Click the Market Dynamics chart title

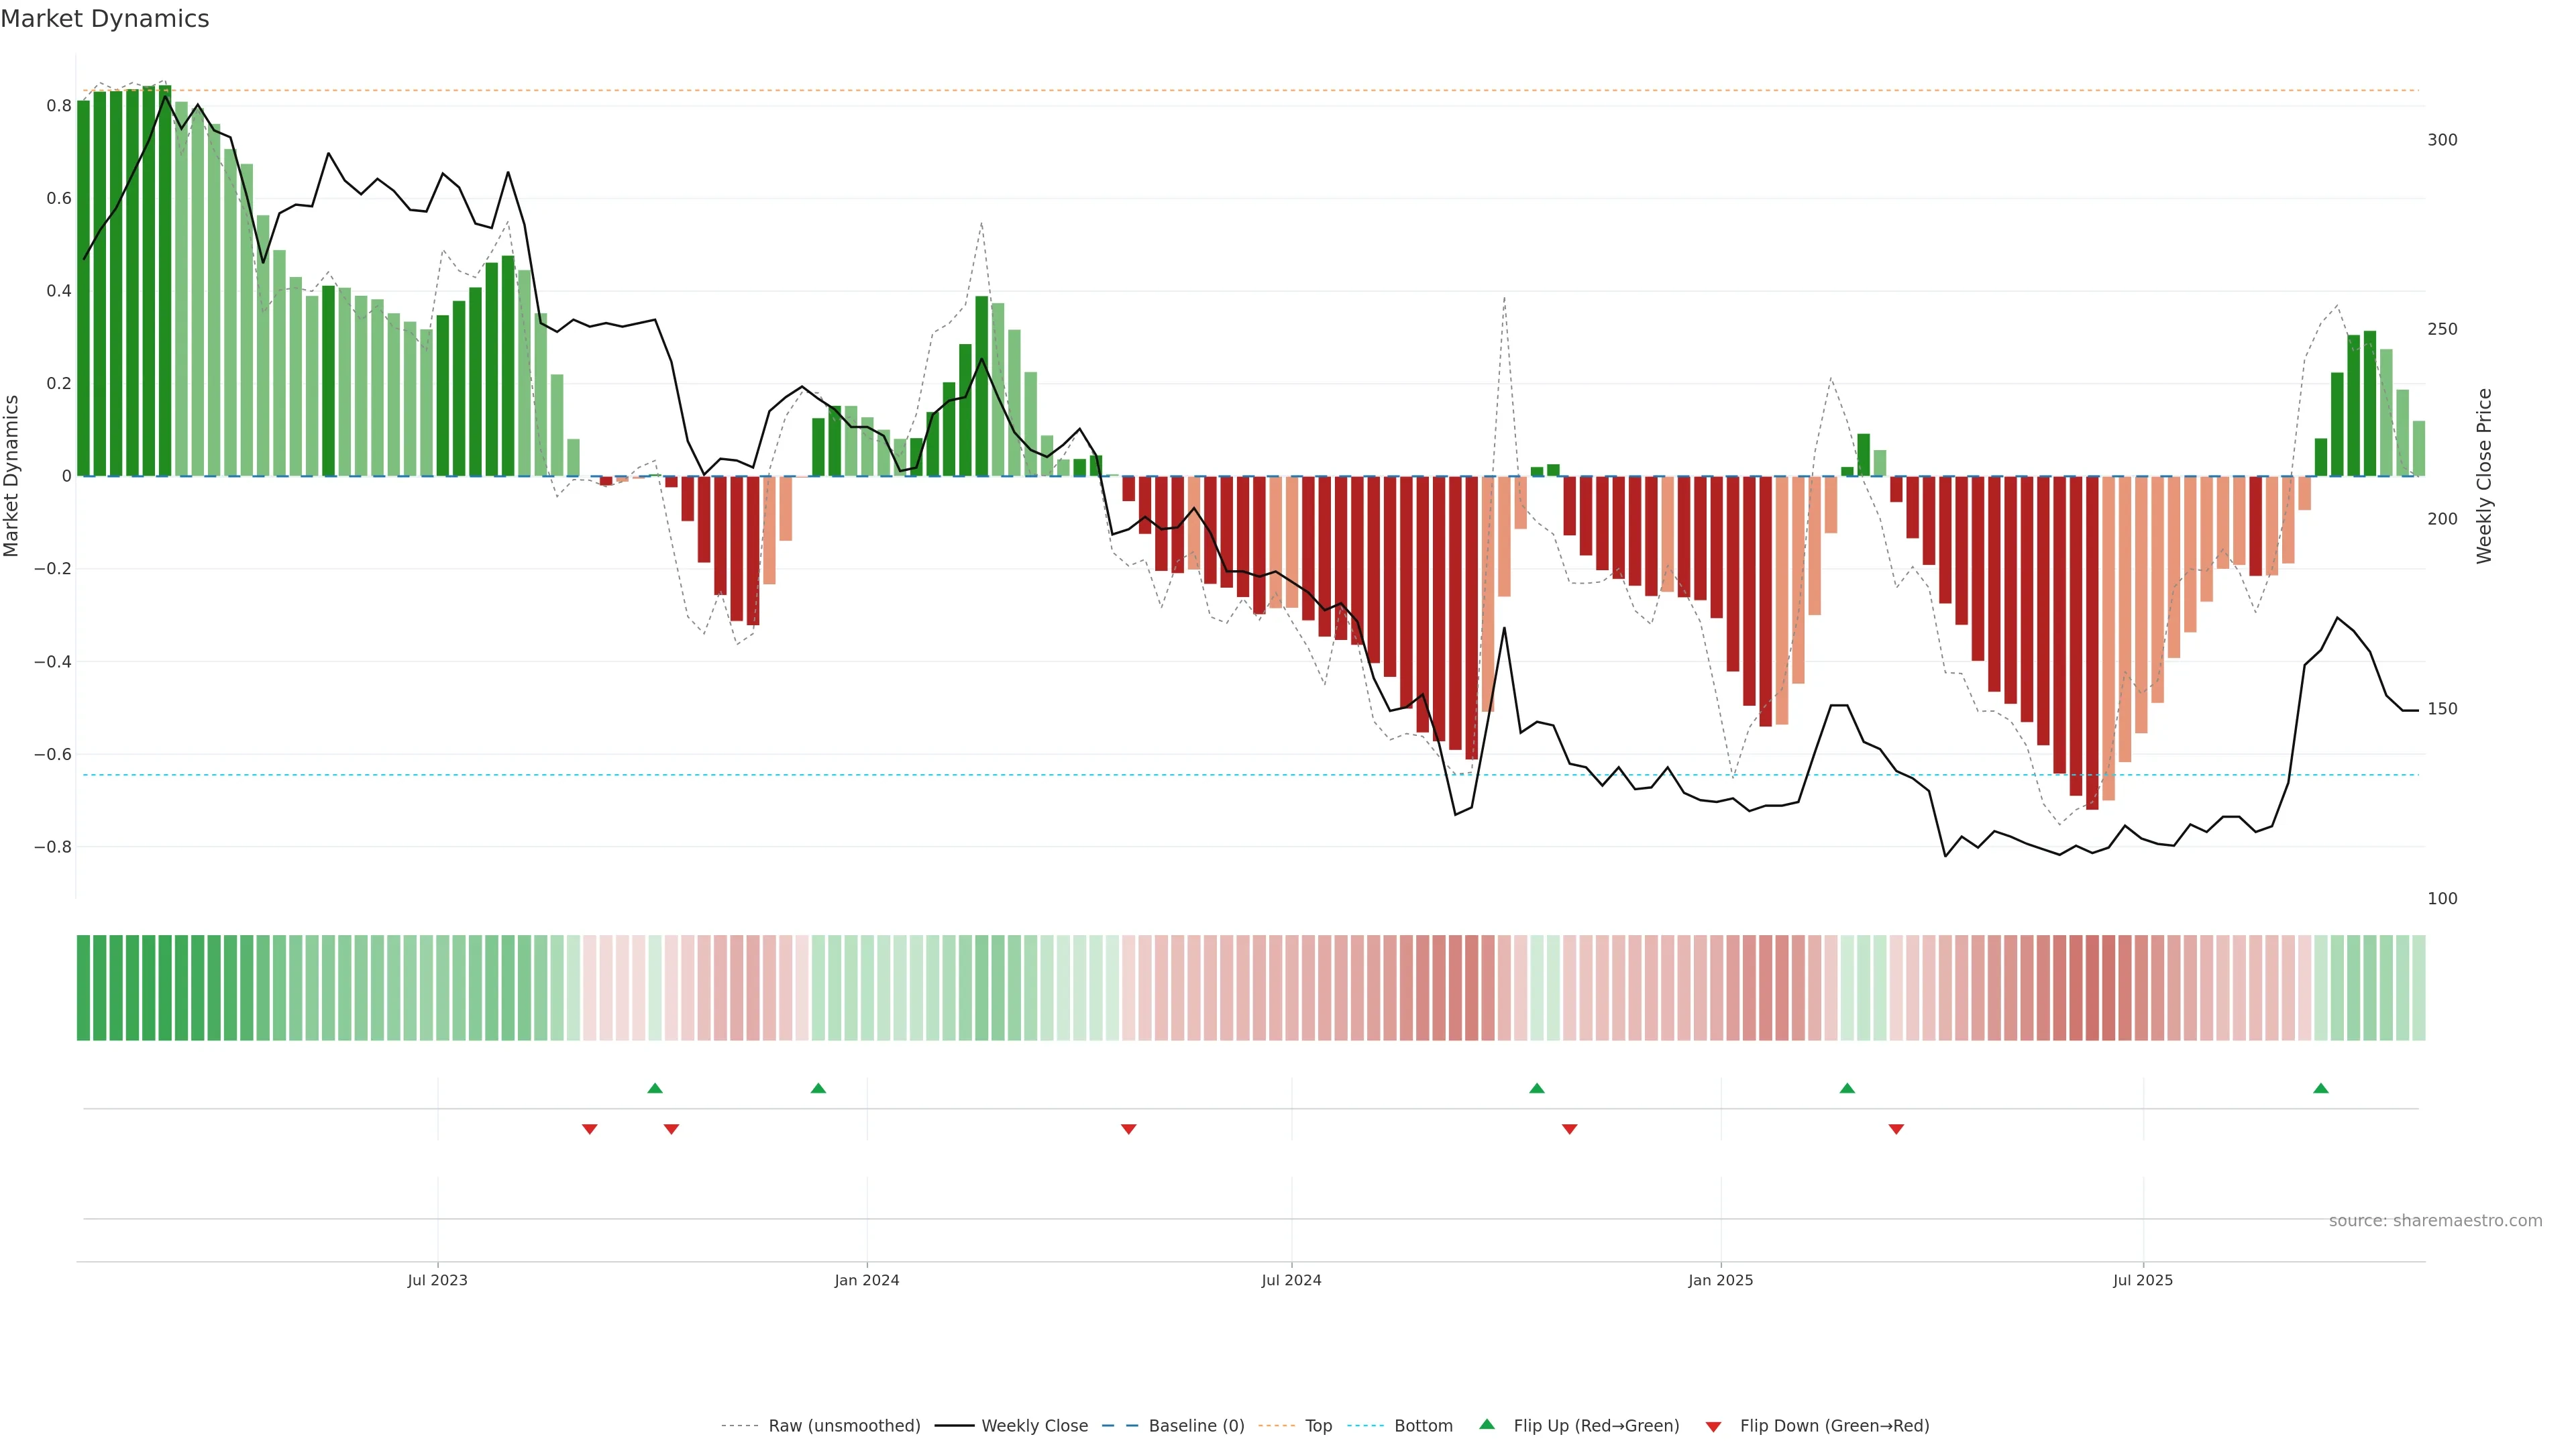click(105, 19)
